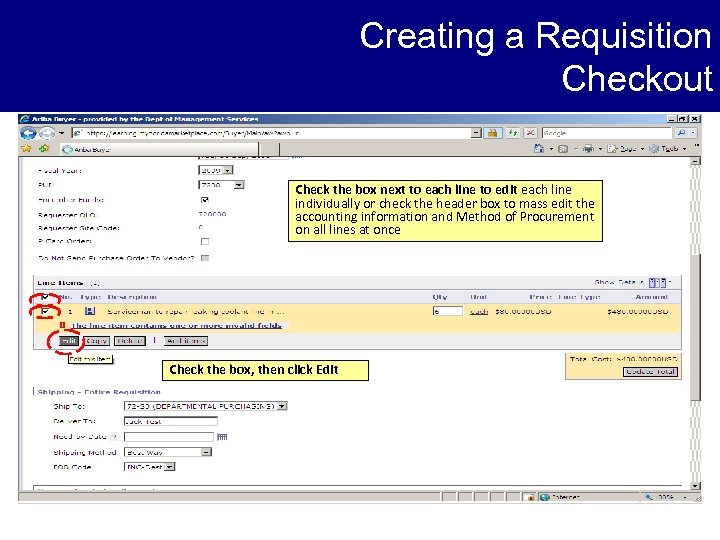
Task: Click the Delete button under line items
Action: (x=130, y=341)
